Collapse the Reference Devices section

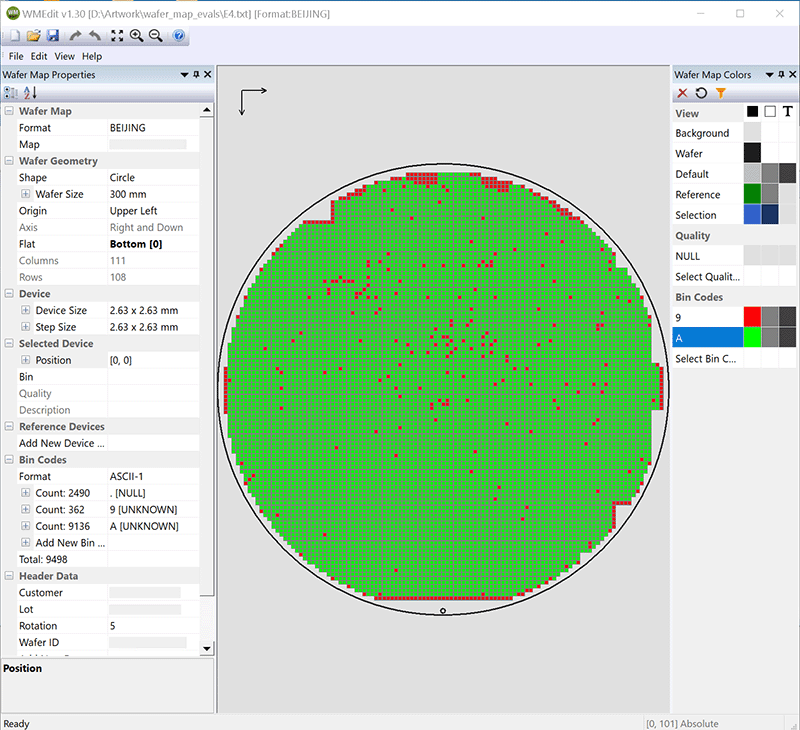point(9,426)
